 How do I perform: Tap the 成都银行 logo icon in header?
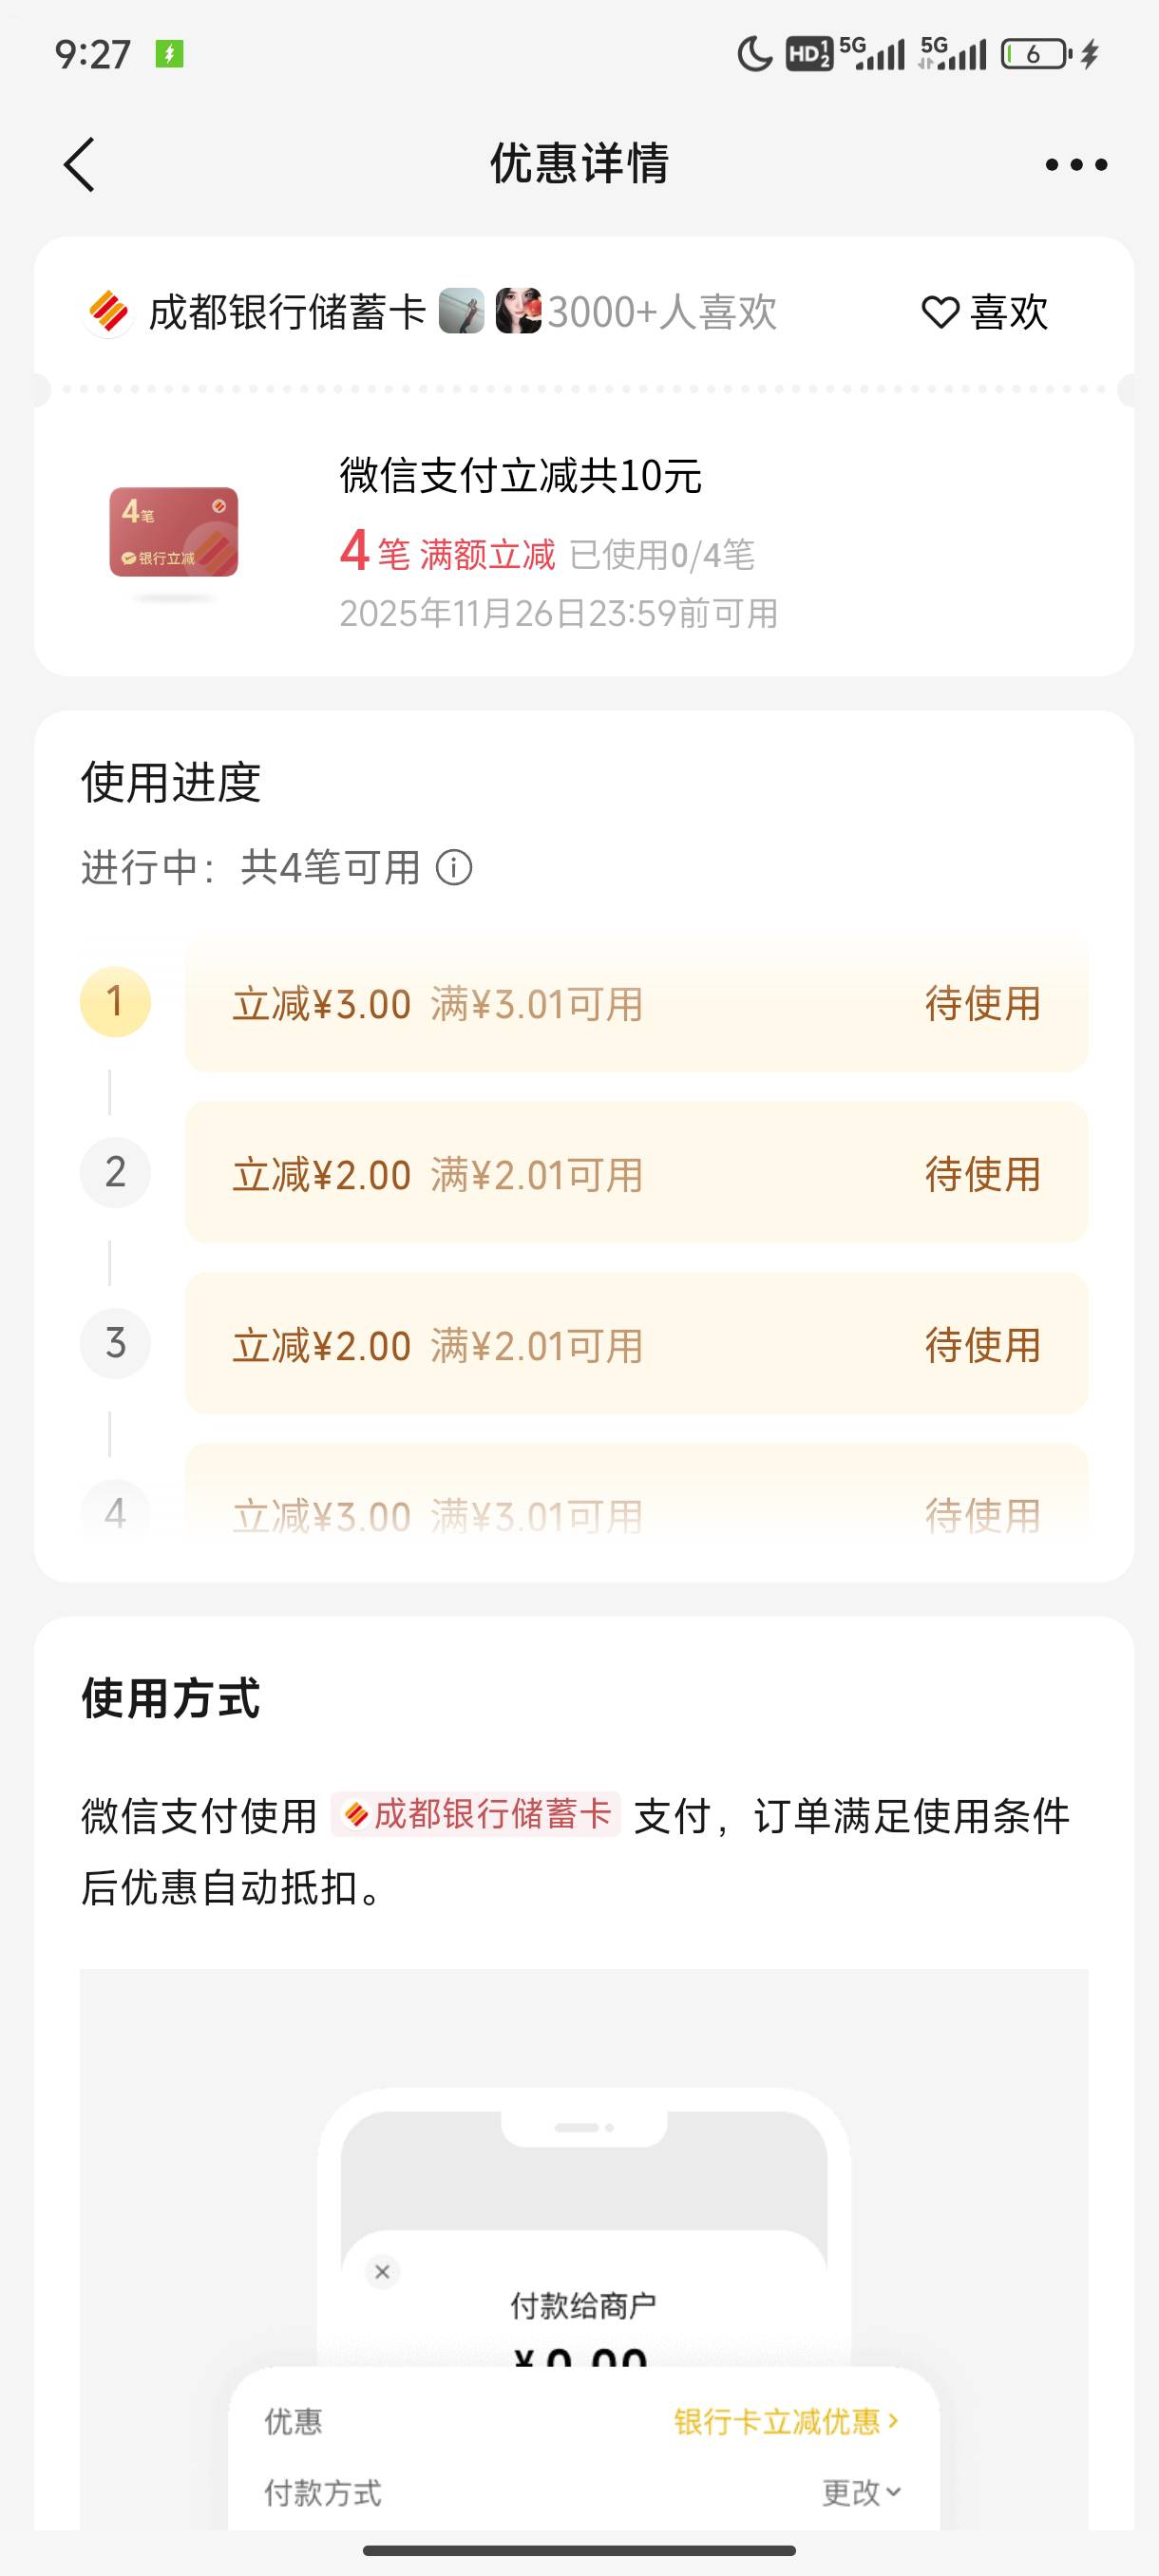(109, 313)
